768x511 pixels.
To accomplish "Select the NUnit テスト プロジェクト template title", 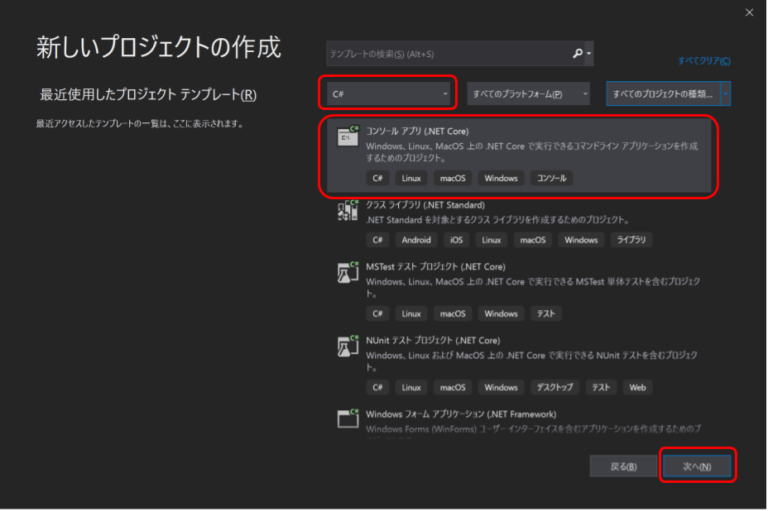I will point(435,340).
